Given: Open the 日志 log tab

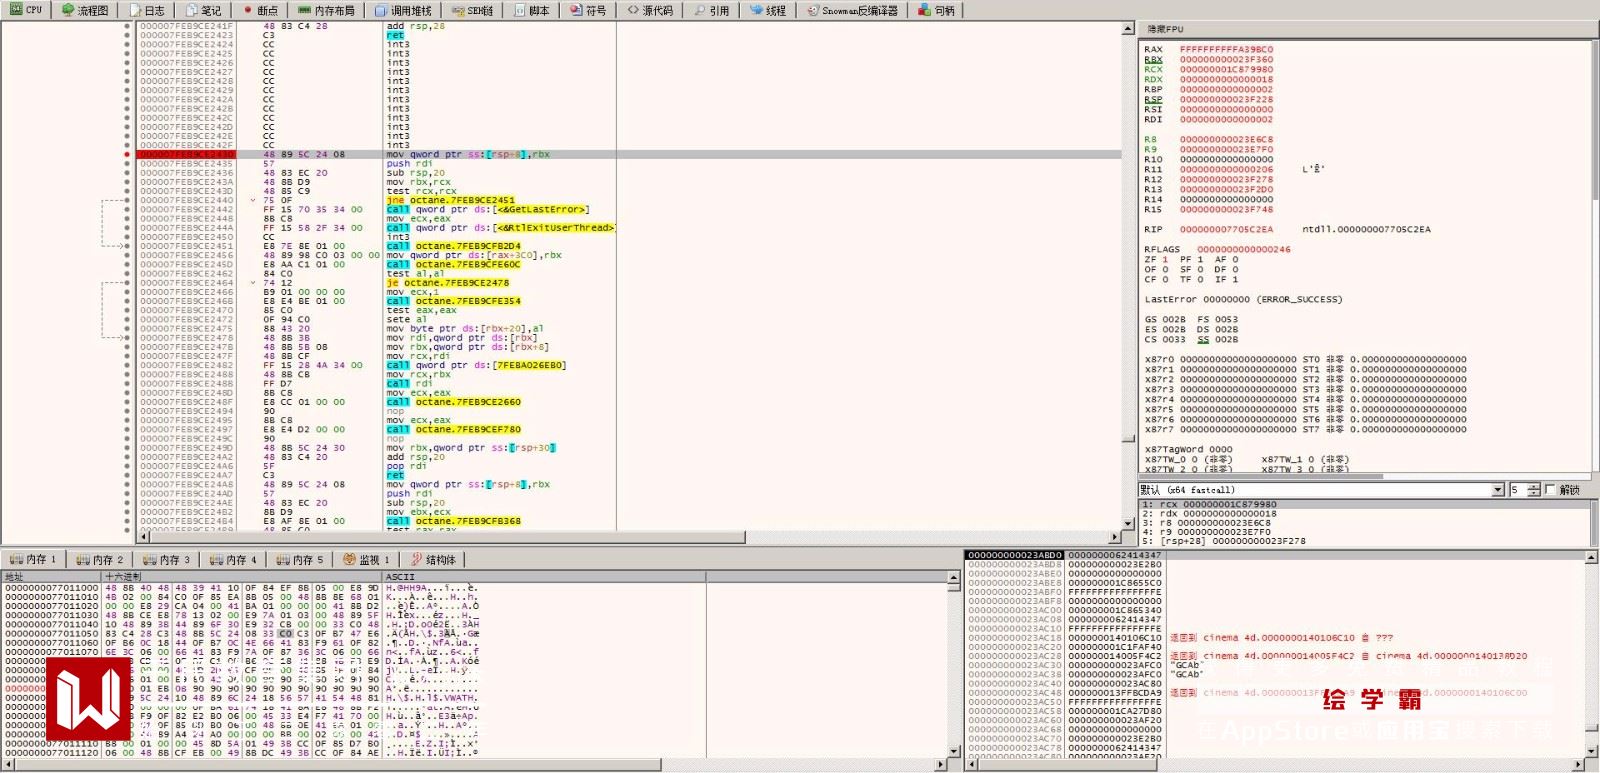Looking at the screenshot, I should (x=147, y=10).
